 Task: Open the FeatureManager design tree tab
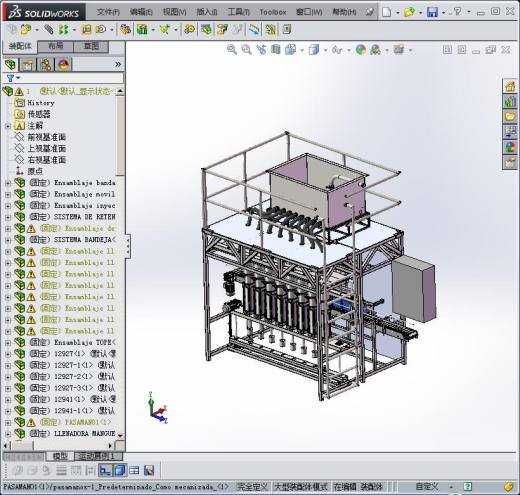(11, 64)
